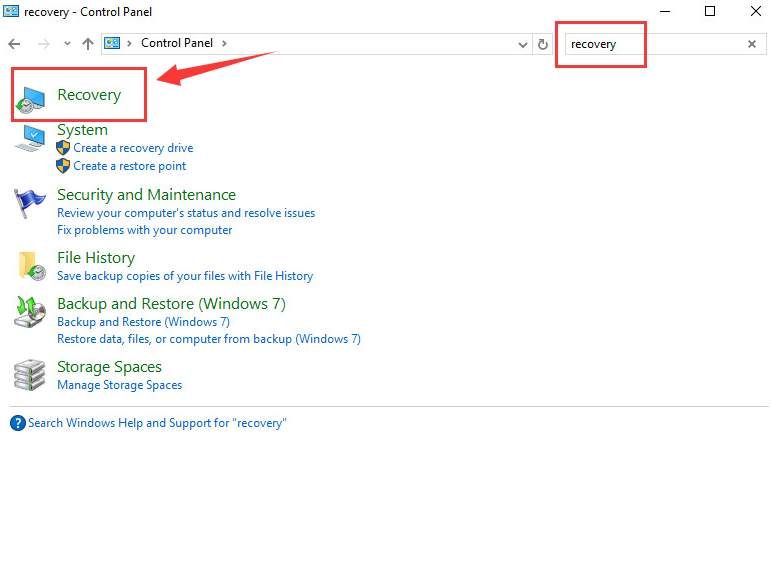The width and height of the screenshot is (772, 570).
Task: Expand the address bar history dropdown
Action: coord(523,44)
